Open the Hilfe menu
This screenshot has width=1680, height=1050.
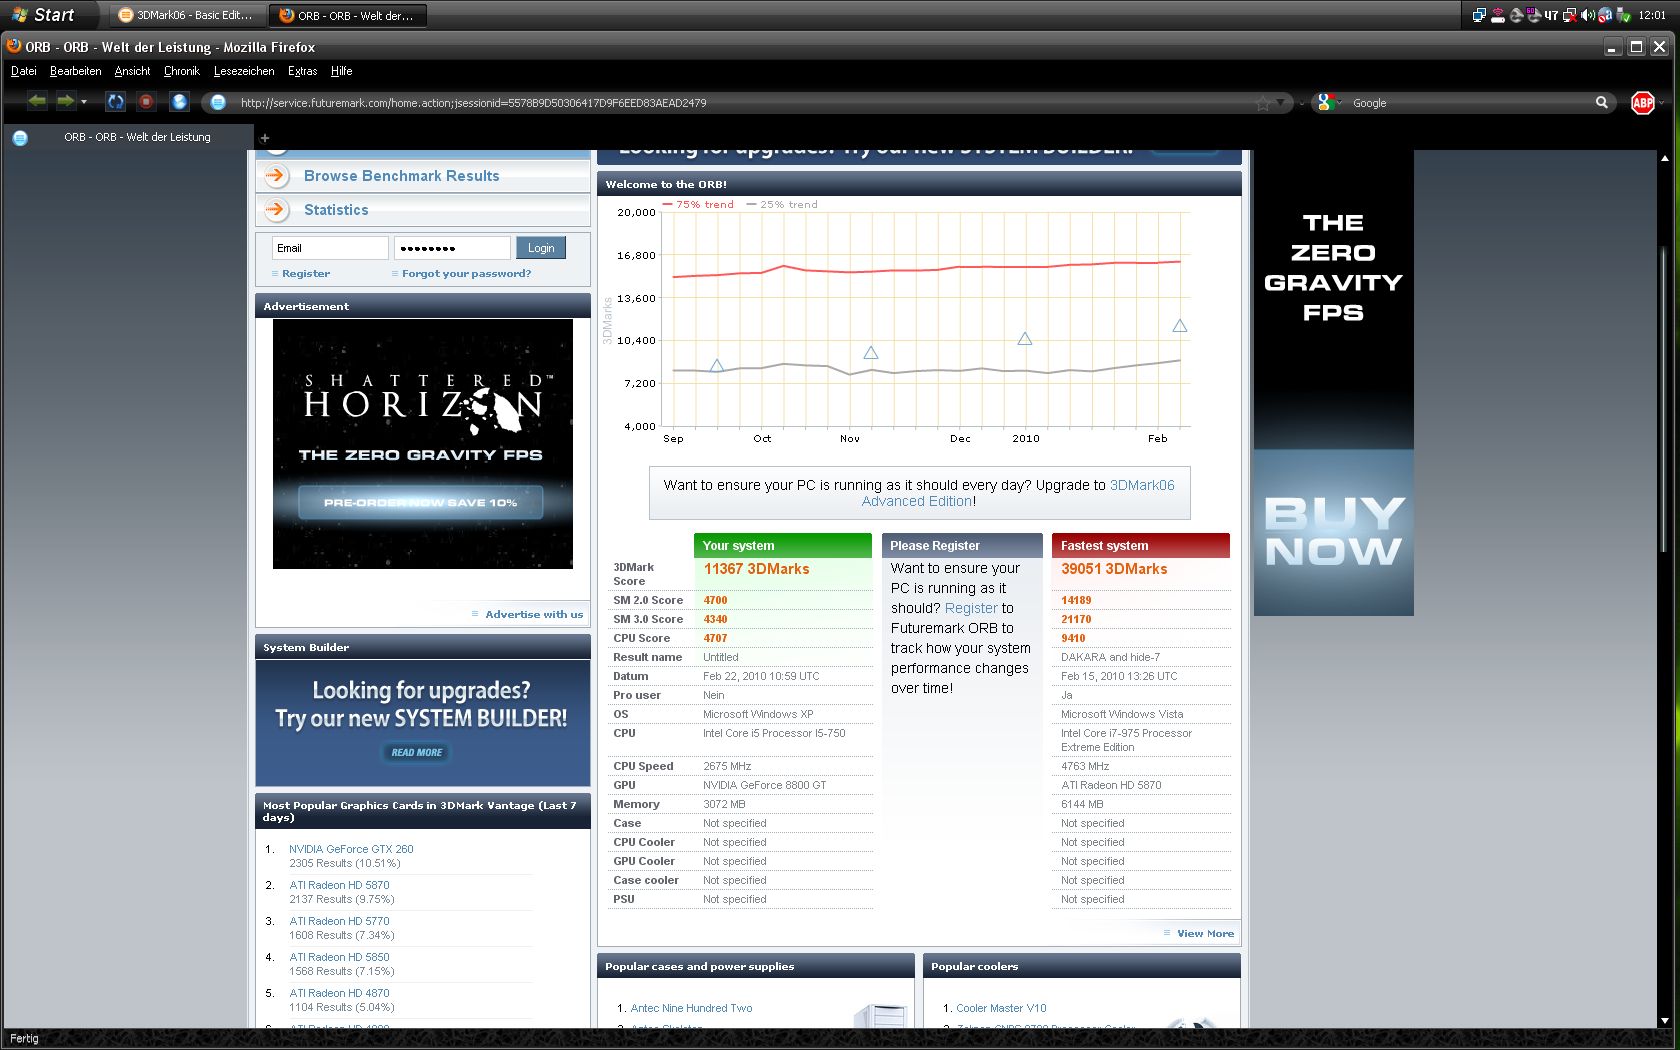341,71
